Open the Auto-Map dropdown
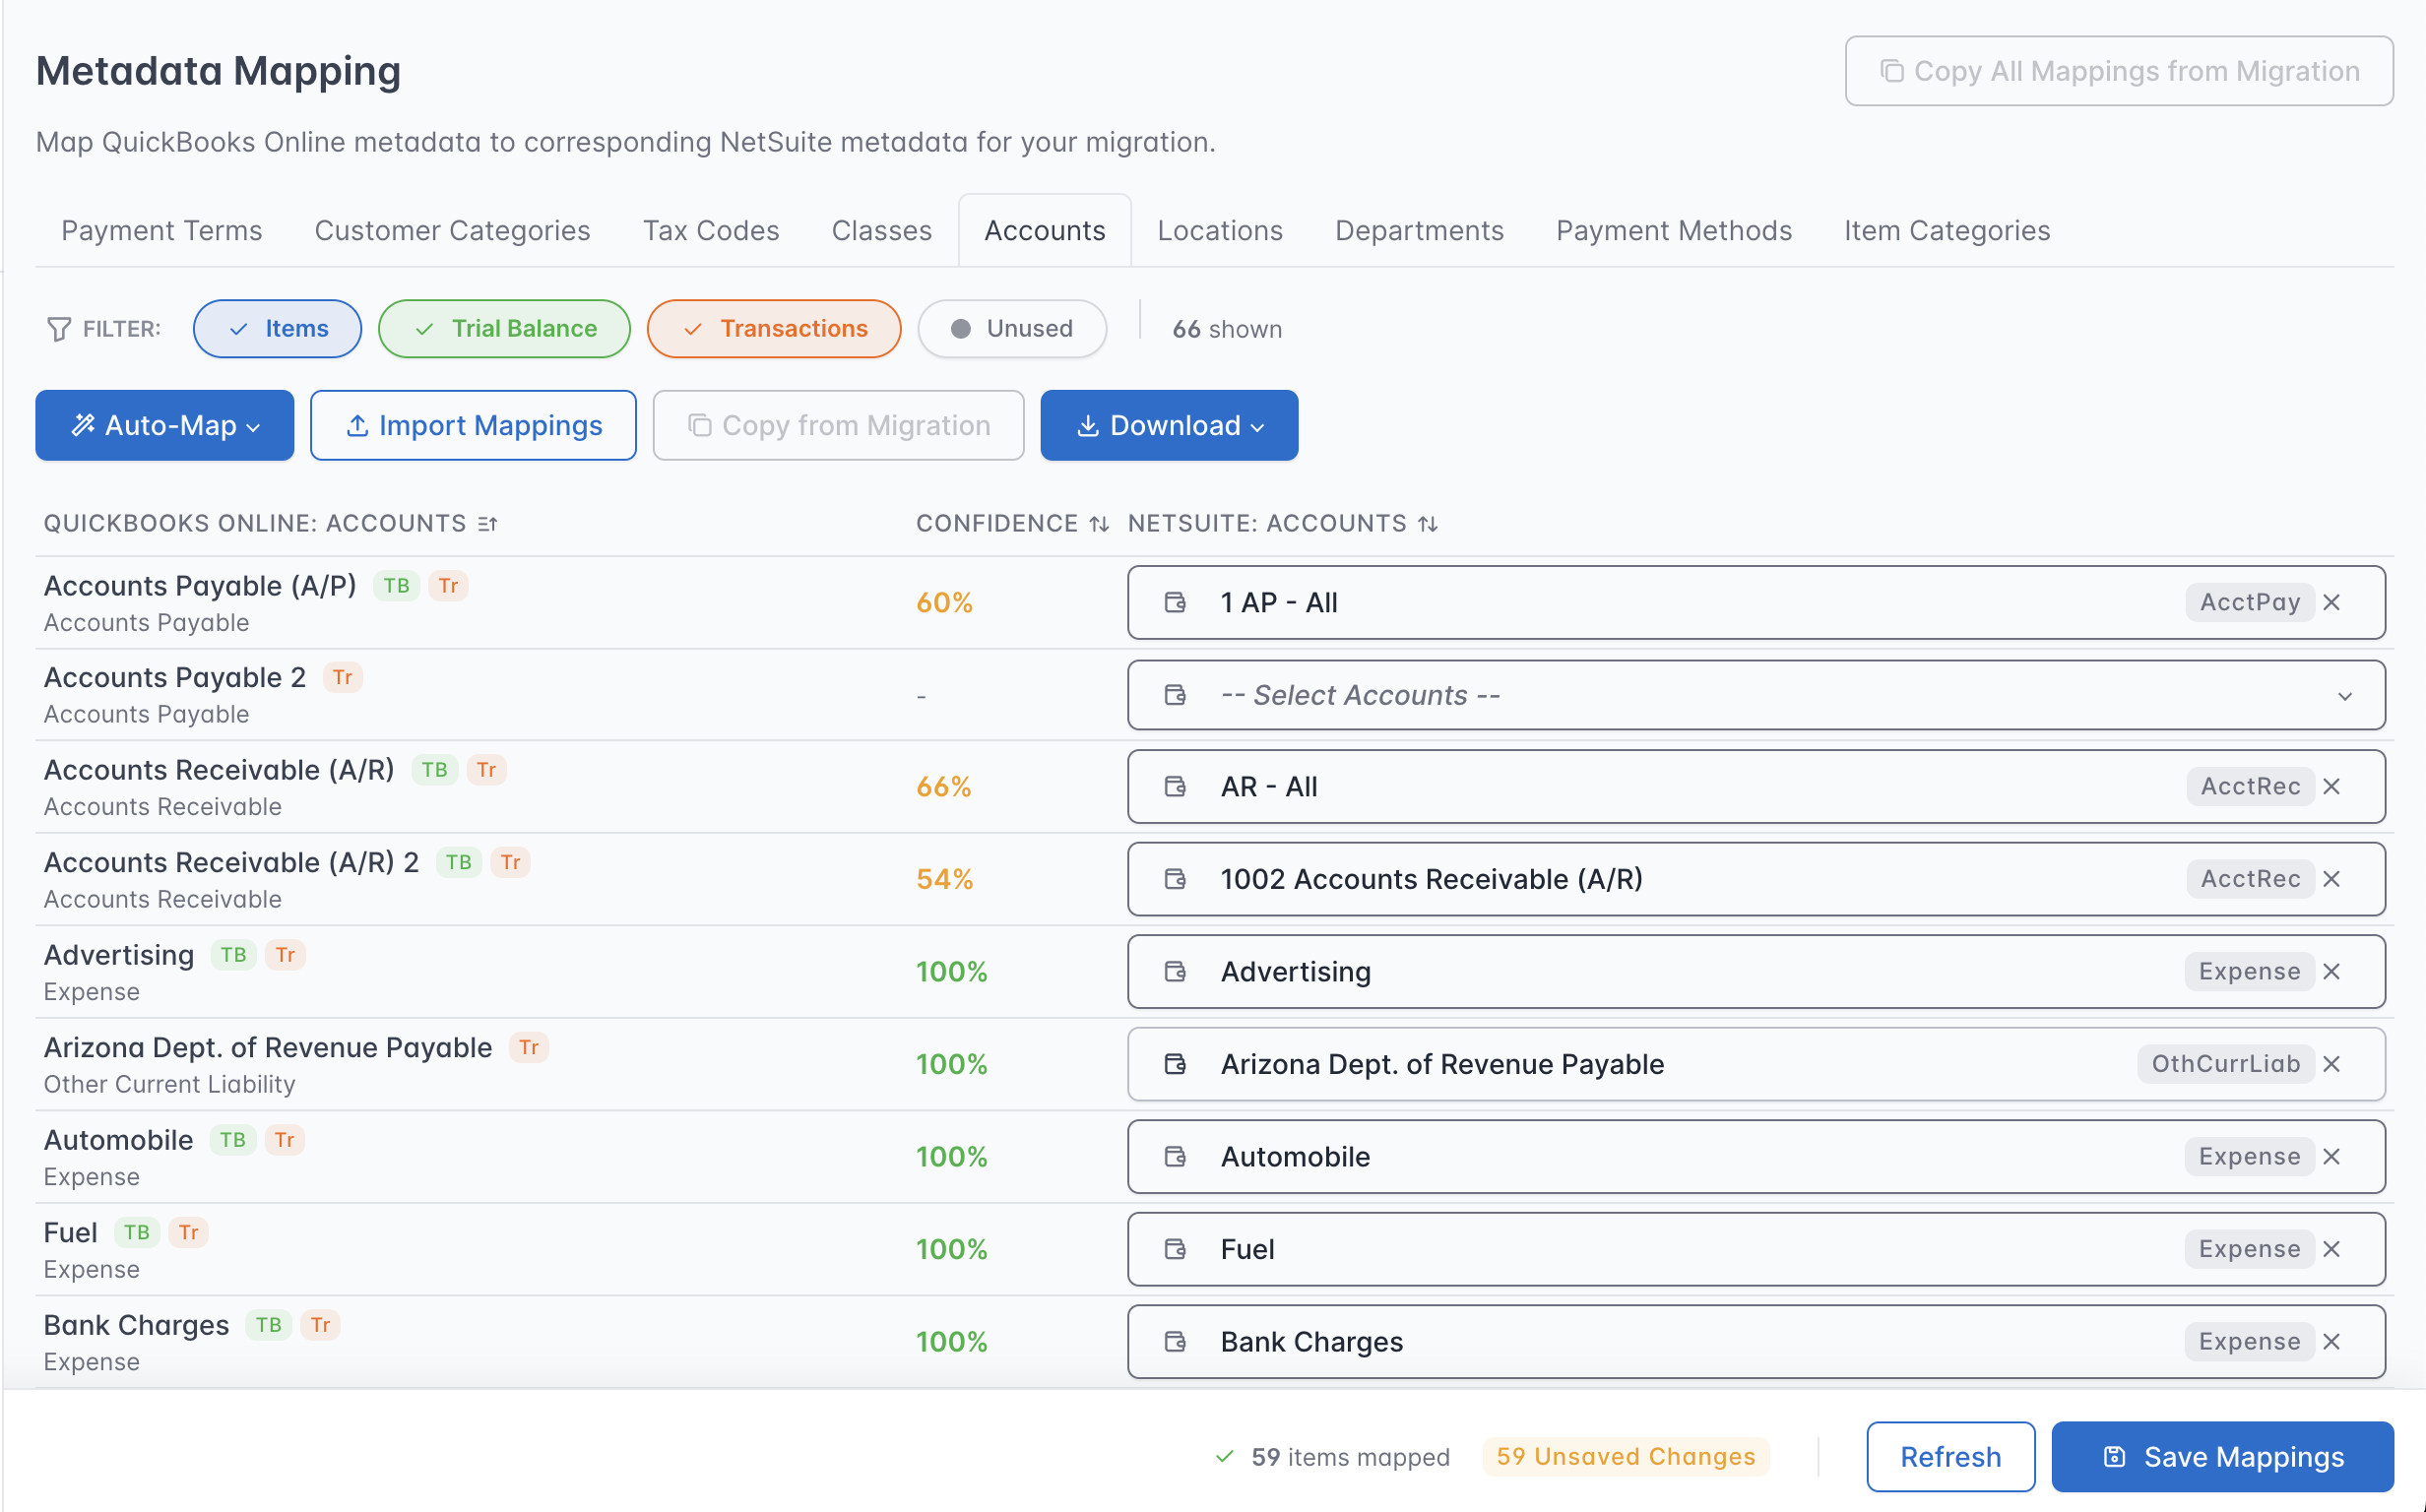The image size is (2426, 1512). click(165, 426)
